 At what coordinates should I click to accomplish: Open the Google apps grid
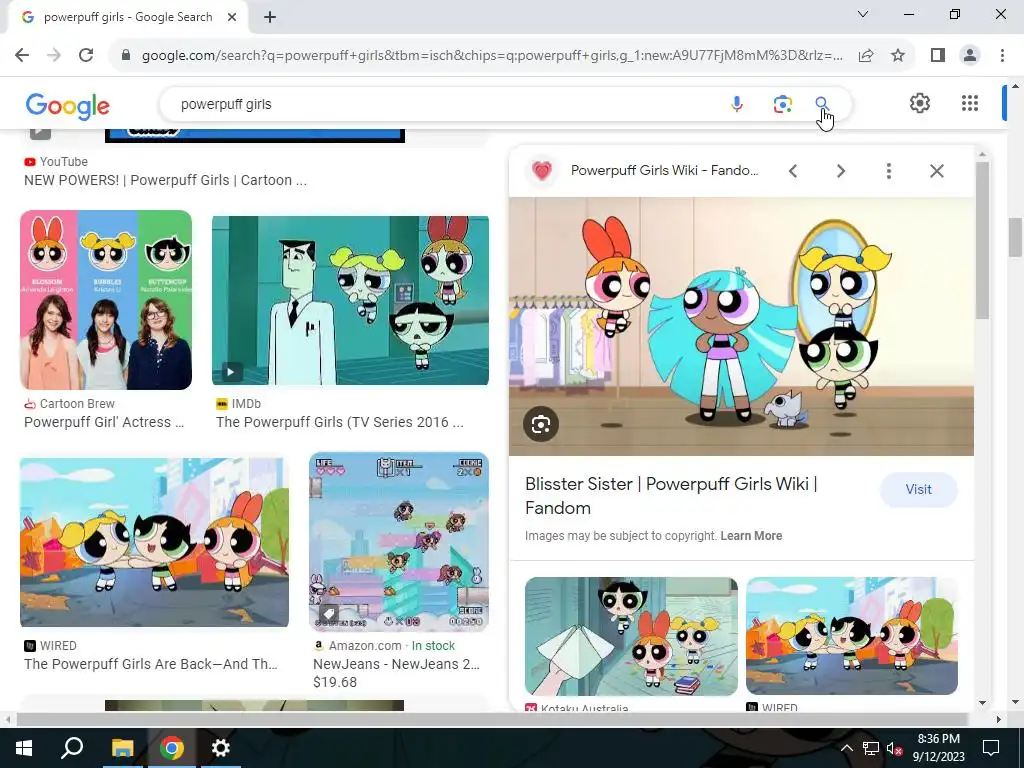tap(970, 103)
